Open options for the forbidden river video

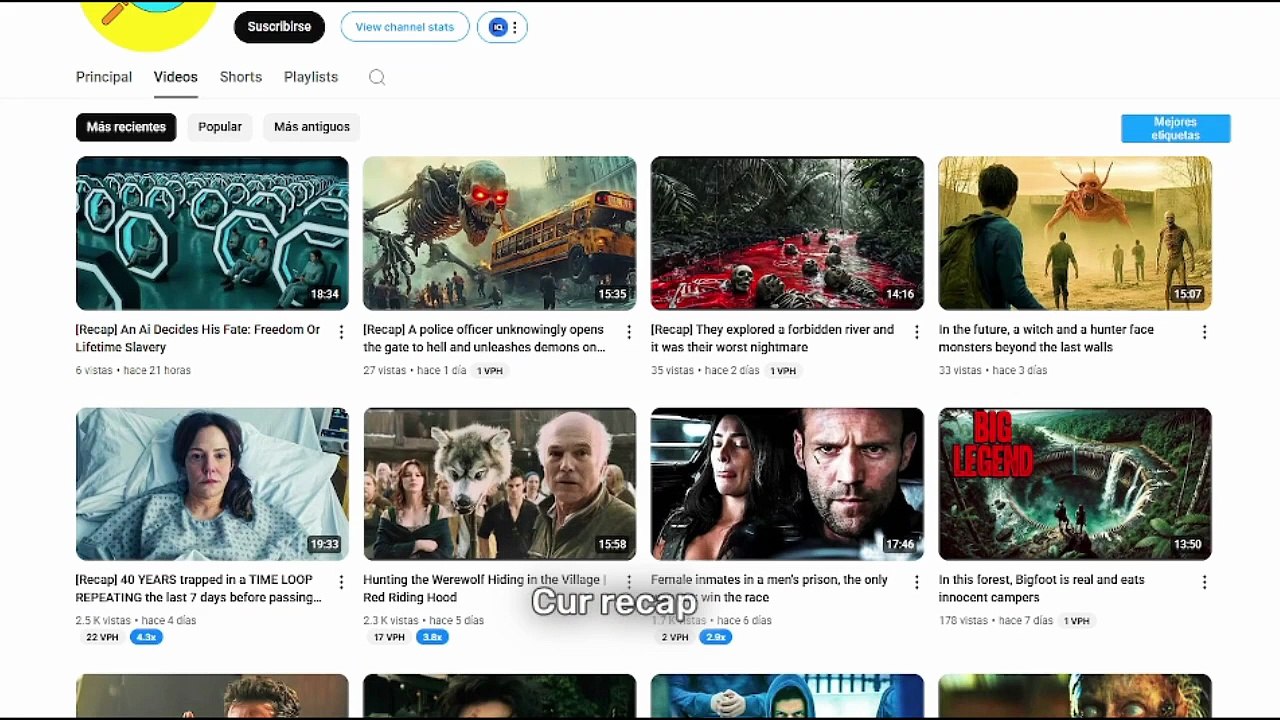pyautogui.click(x=916, y=331)
